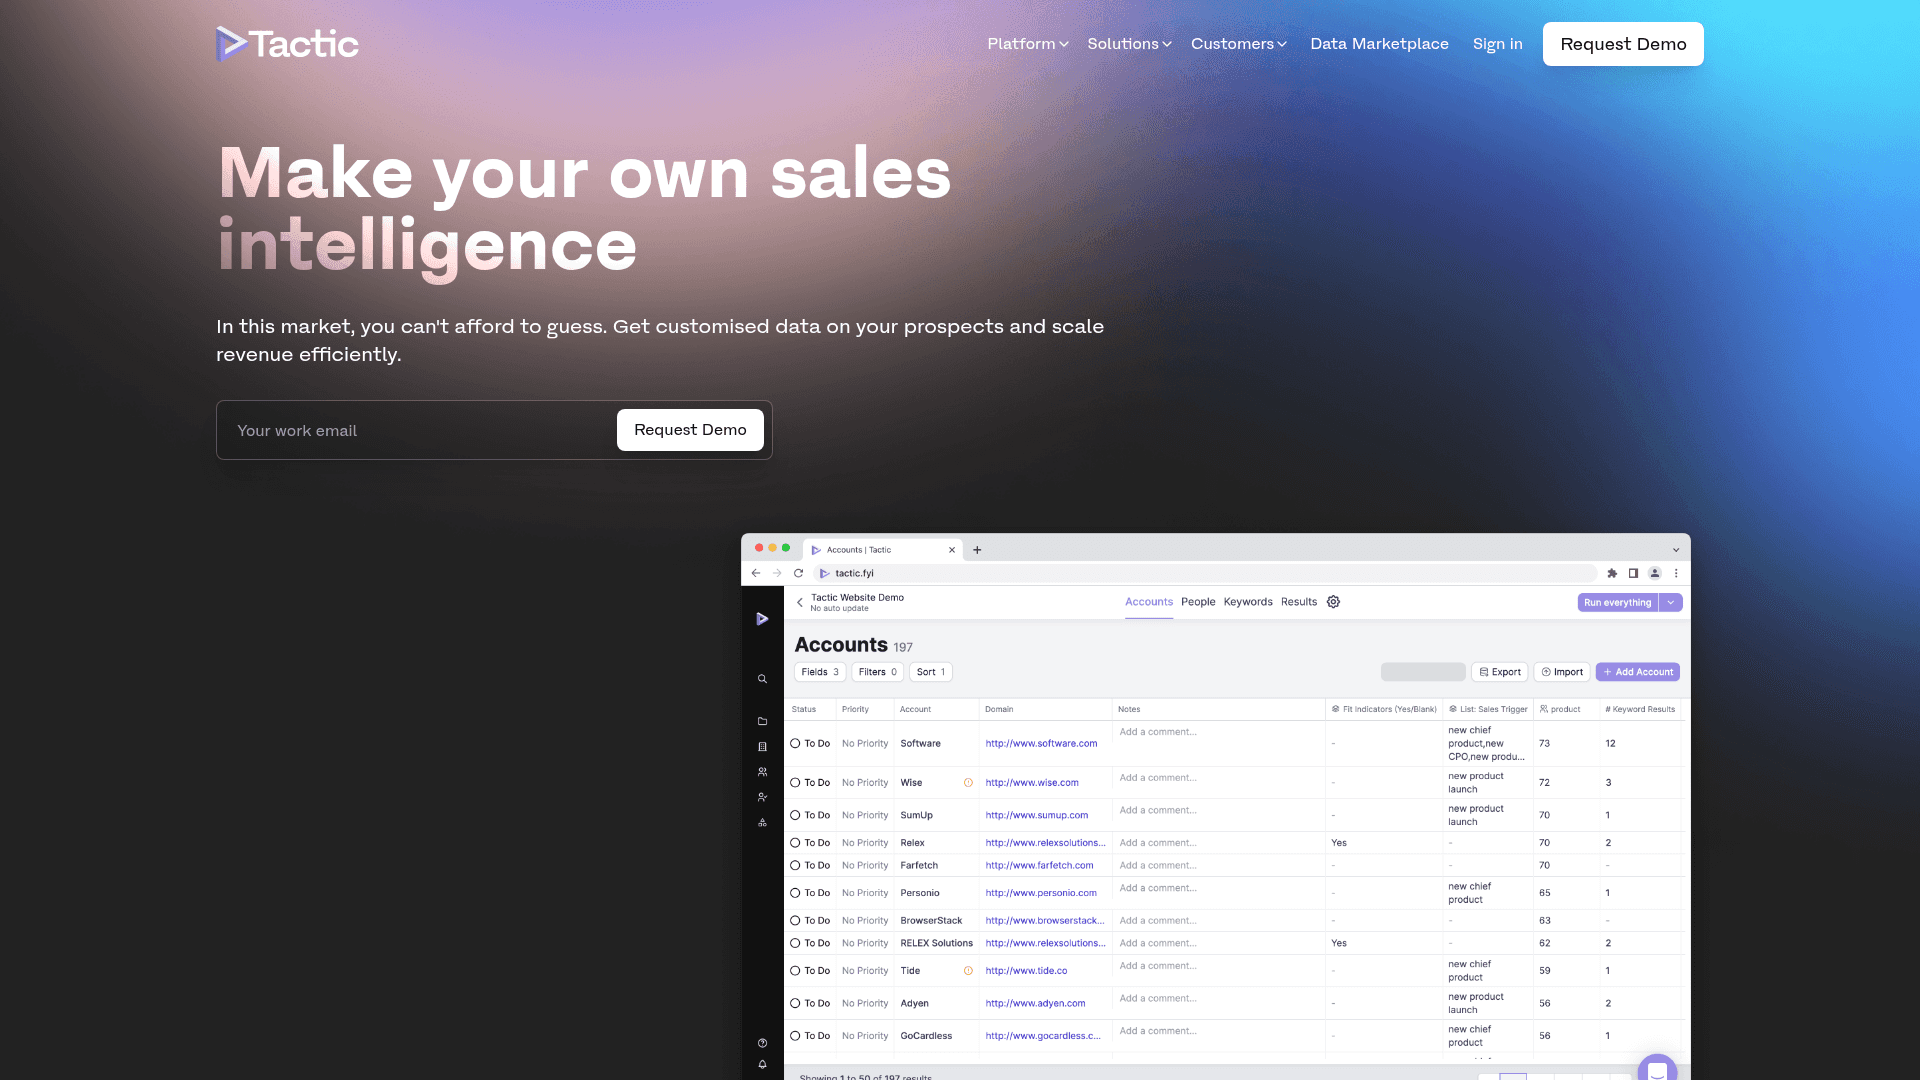Open the building accounts icon in sidebar
1920x1080 pixels.
click(762, 747)
